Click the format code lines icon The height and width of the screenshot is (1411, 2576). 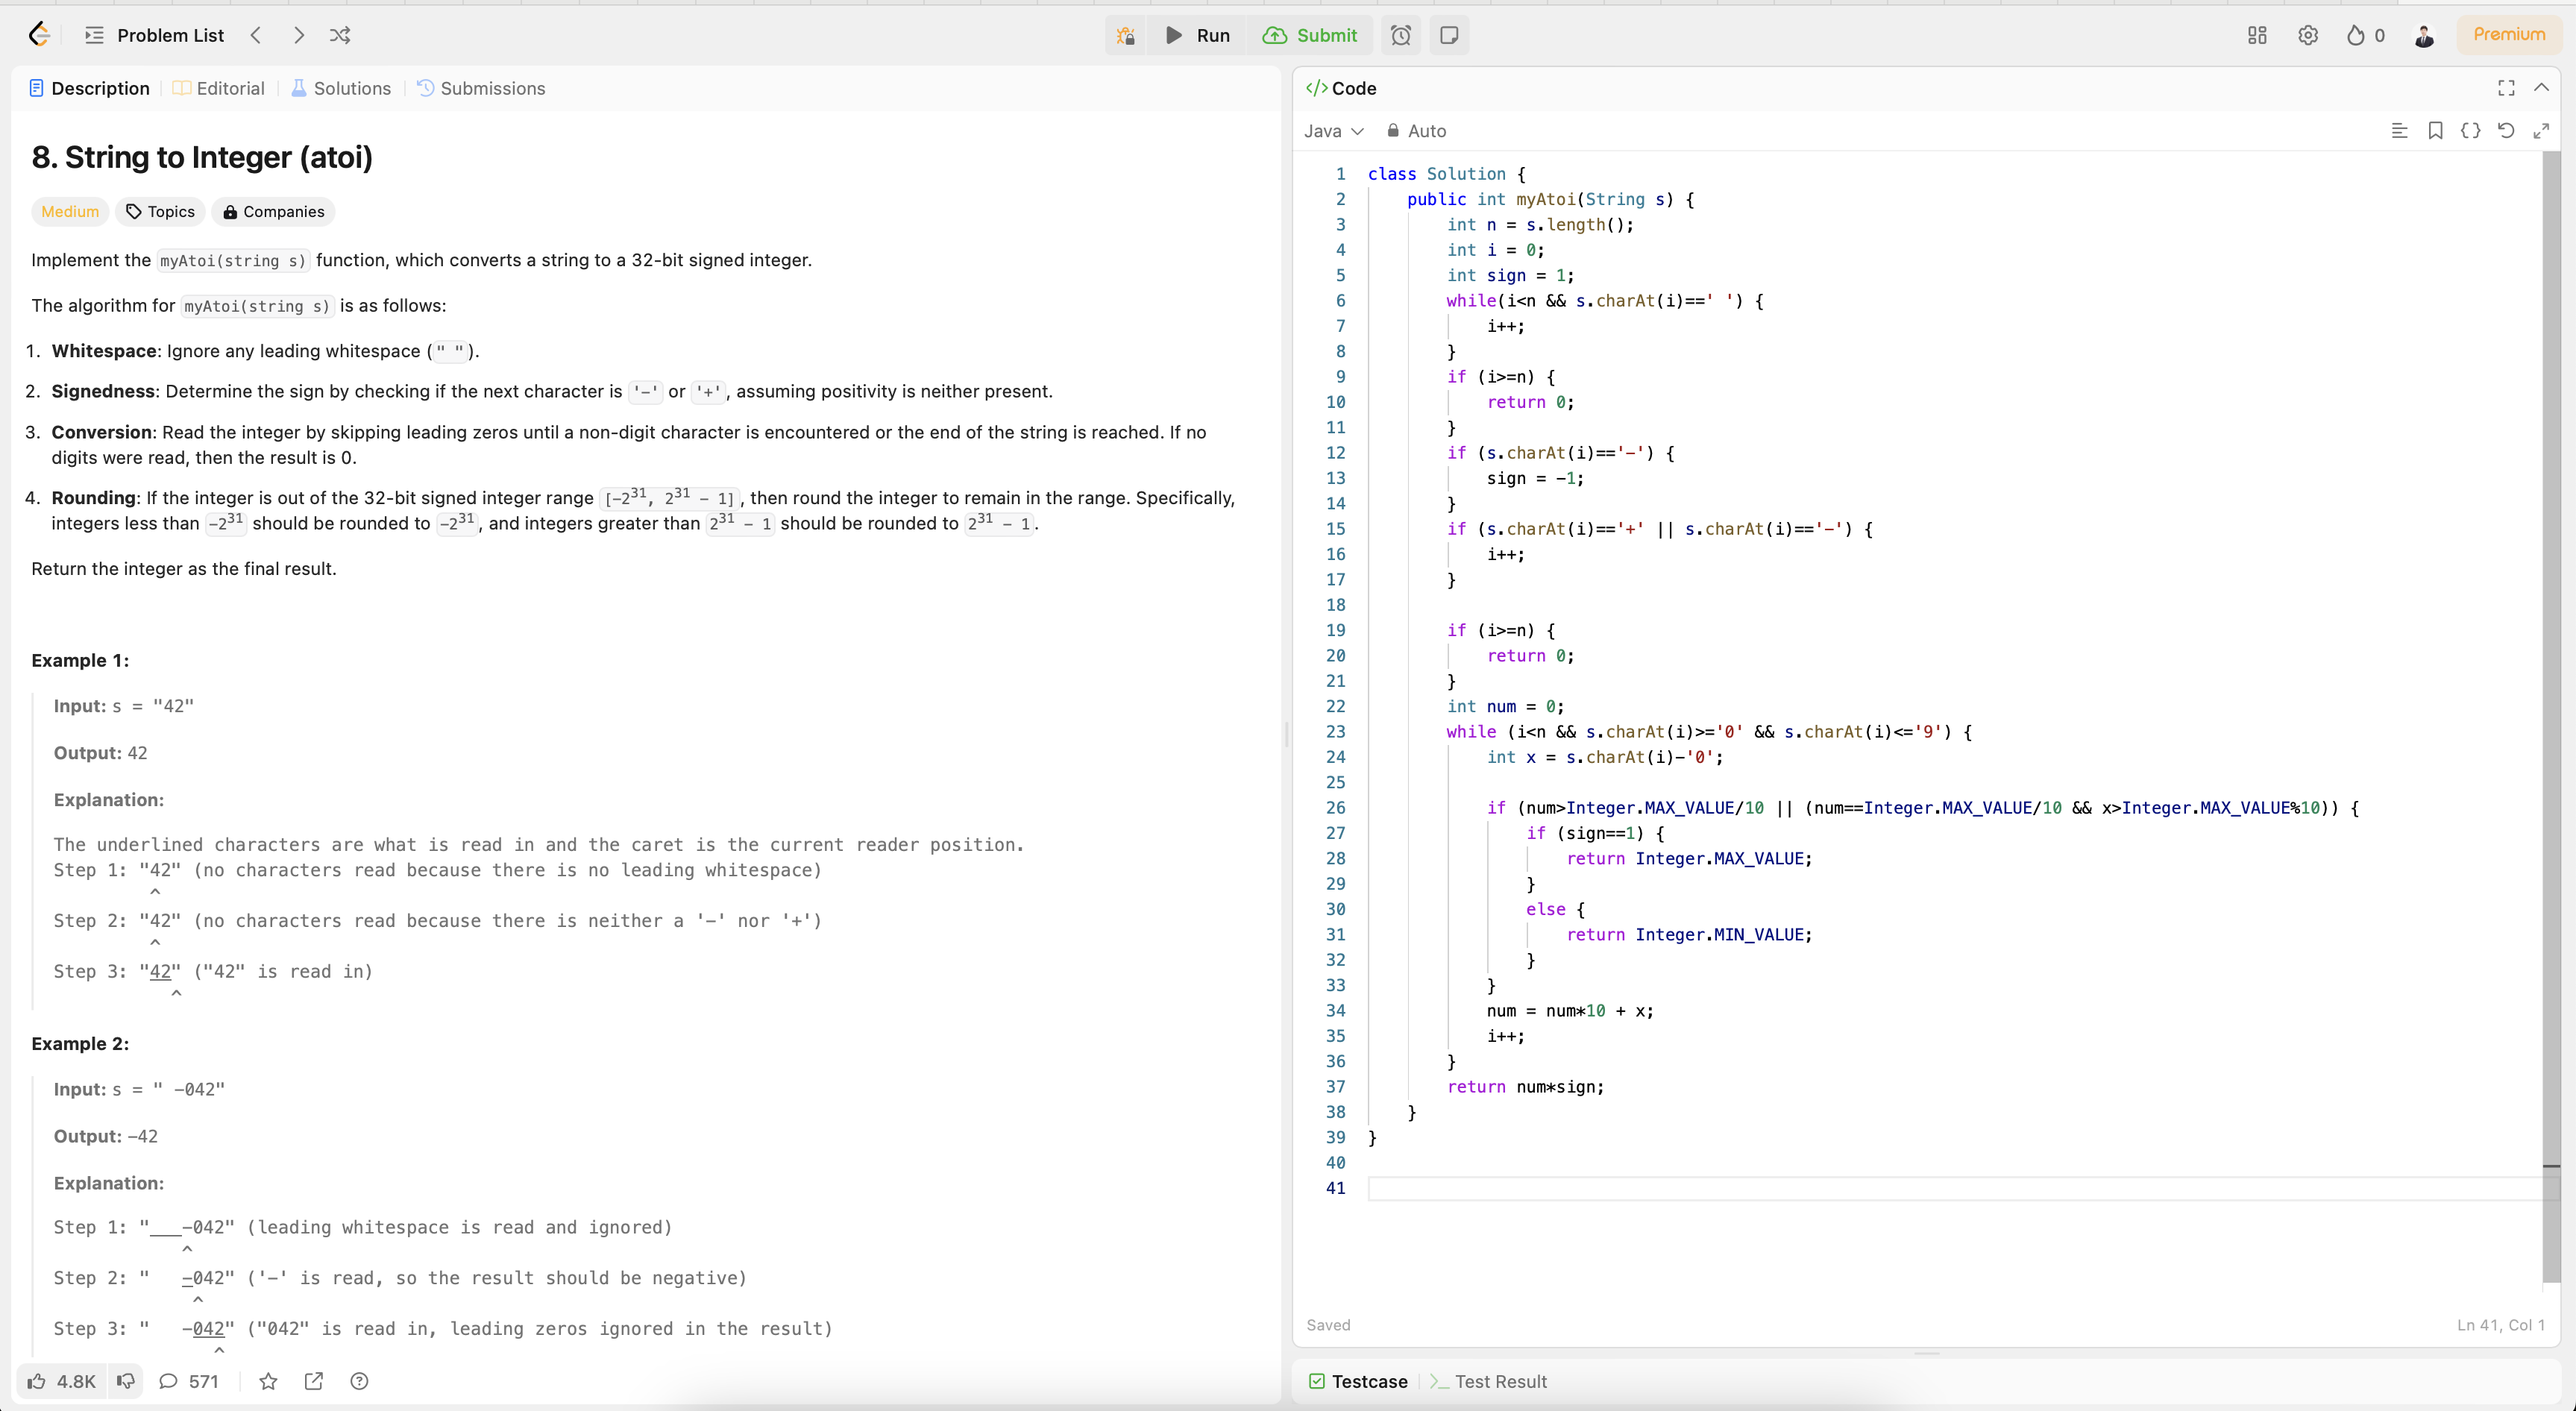pos(2399,131)
